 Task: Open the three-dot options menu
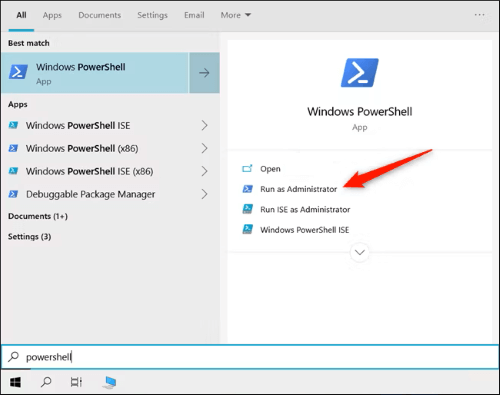(x=479, y=15)
